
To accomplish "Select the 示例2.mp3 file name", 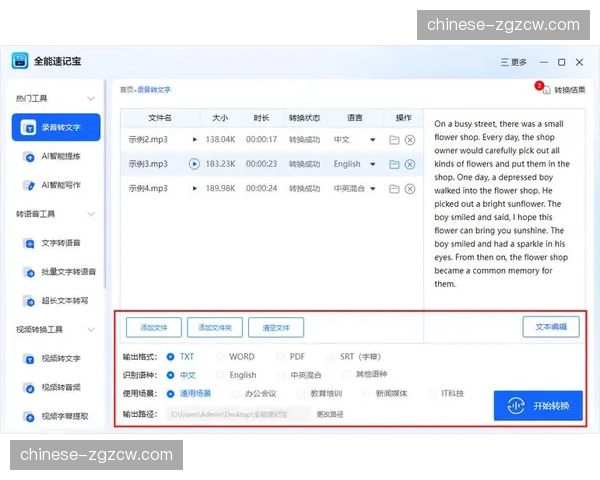I will click(x=148, y=140).
